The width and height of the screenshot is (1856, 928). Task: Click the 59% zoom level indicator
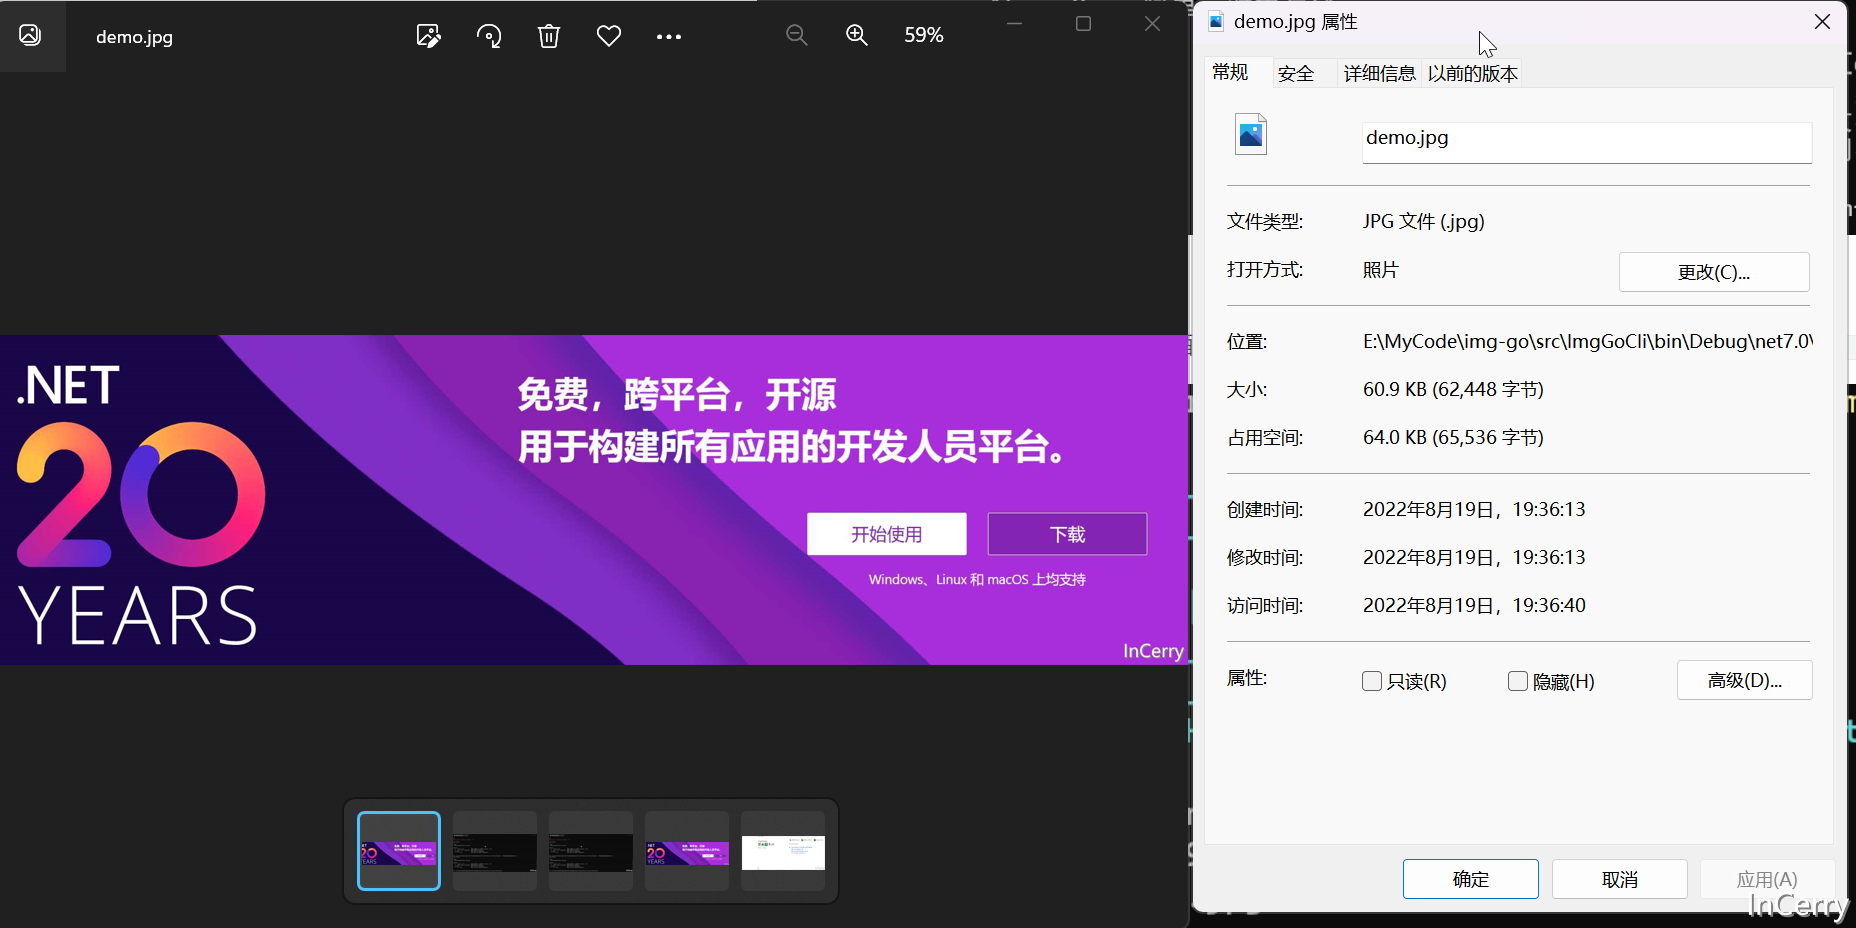point(924,35)
